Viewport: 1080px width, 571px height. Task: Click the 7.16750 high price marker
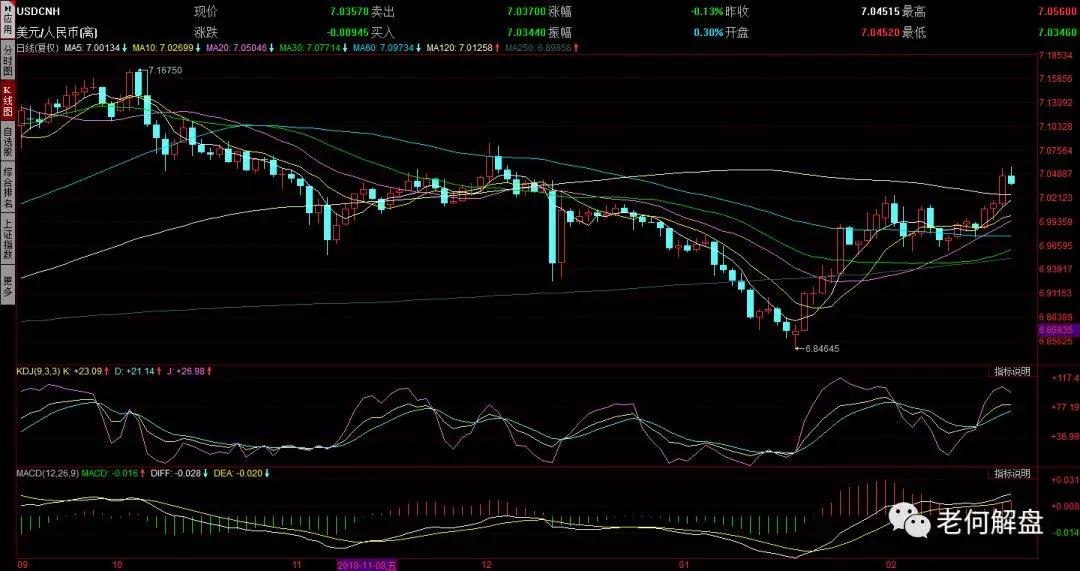click(x=165, y=70)
